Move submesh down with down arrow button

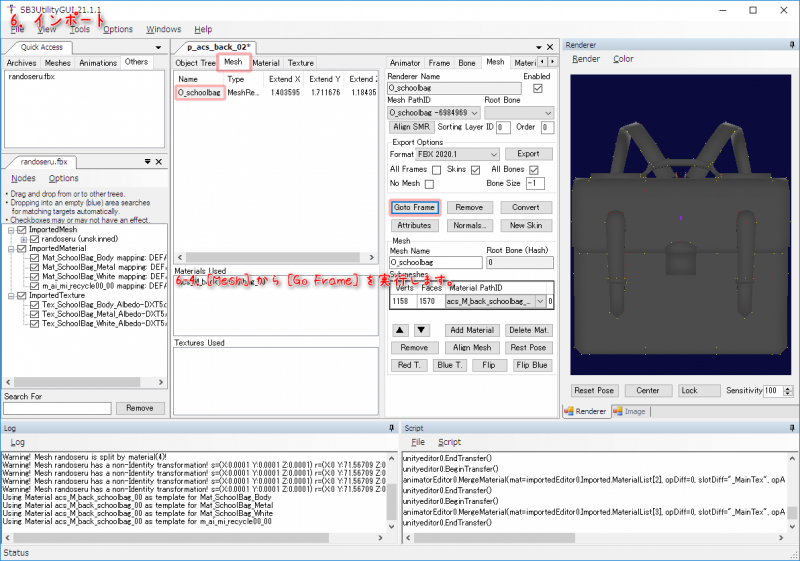pos(421,330)
